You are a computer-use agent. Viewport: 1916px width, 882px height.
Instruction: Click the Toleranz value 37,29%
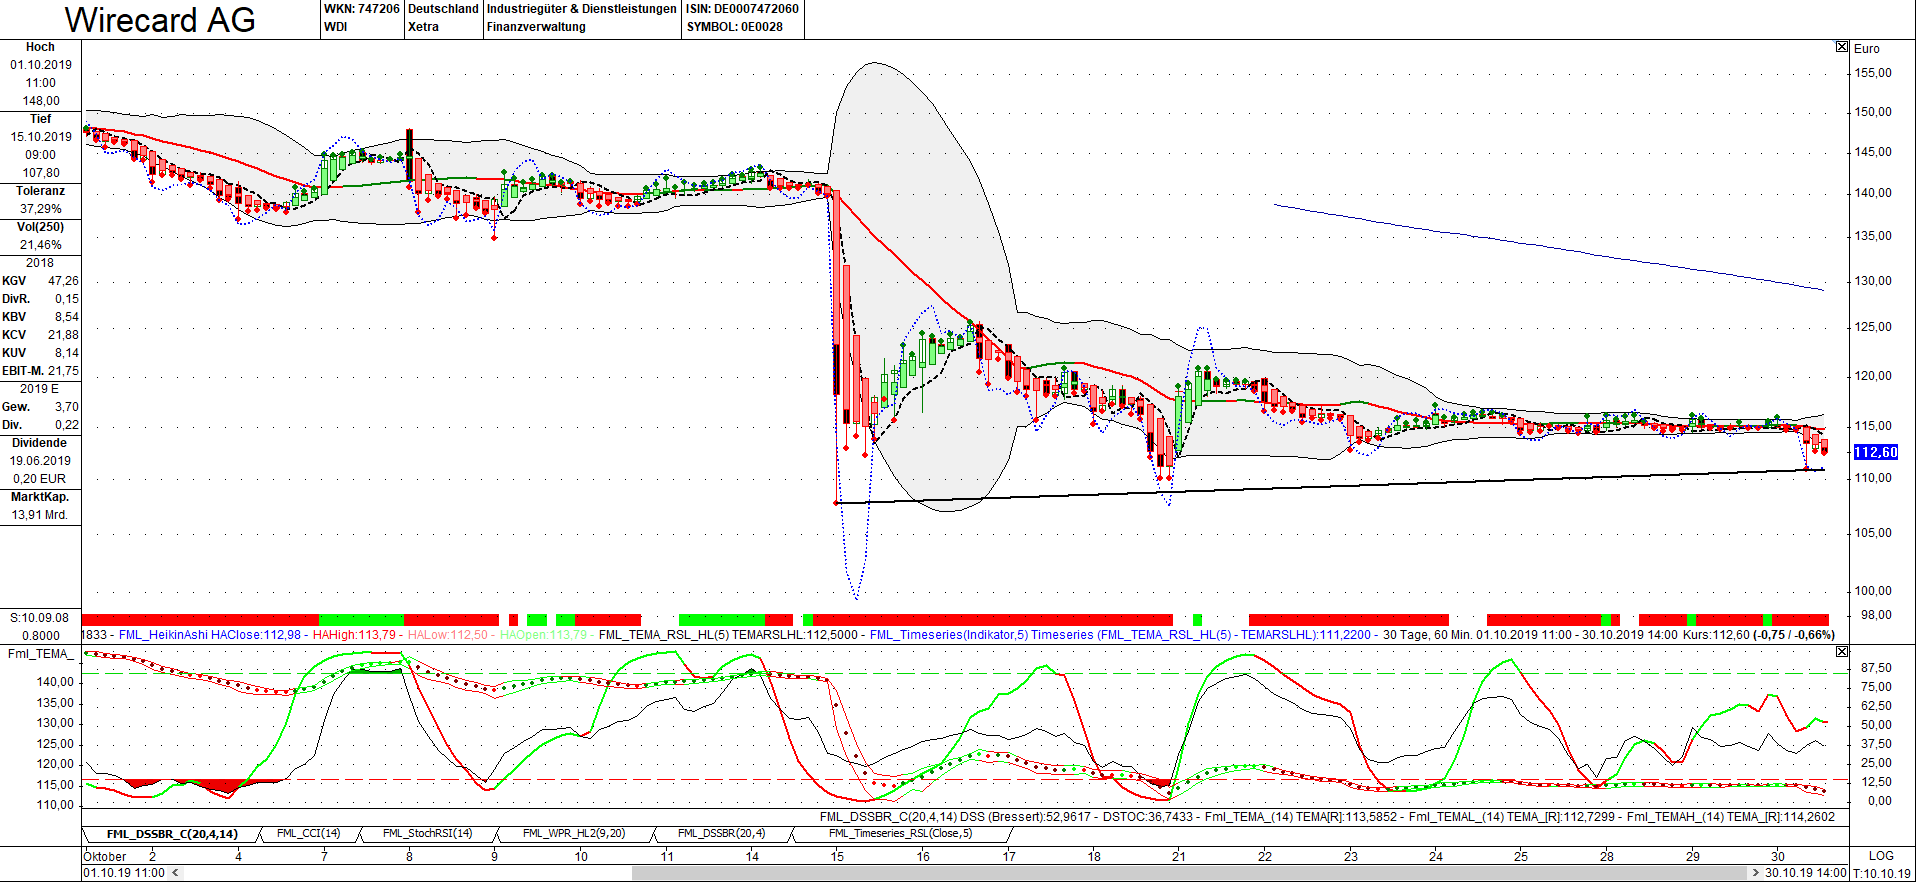(x=41, y=209)
